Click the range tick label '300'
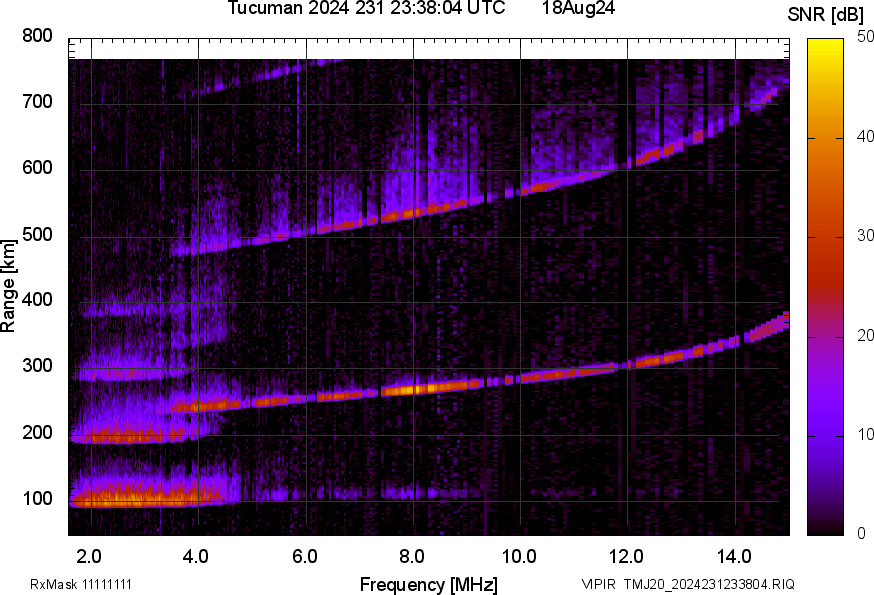This screenshot has width=874, height=595. coord(37,366)
